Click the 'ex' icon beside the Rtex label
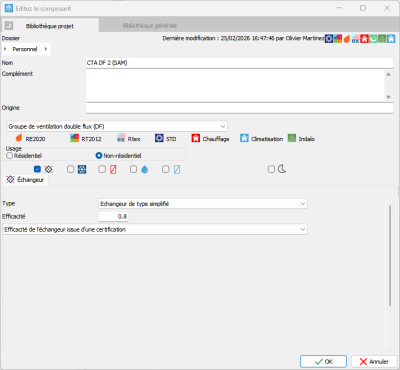 pyautogui.click(x=121, y=138)
